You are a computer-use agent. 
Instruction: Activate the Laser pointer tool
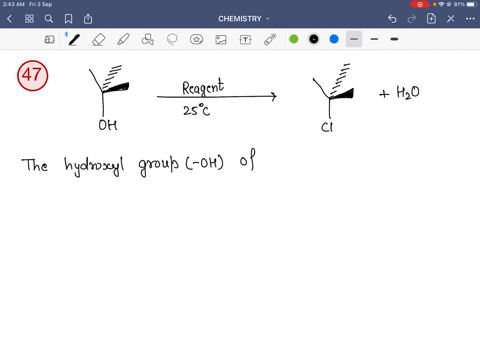(x=270, y=40)
